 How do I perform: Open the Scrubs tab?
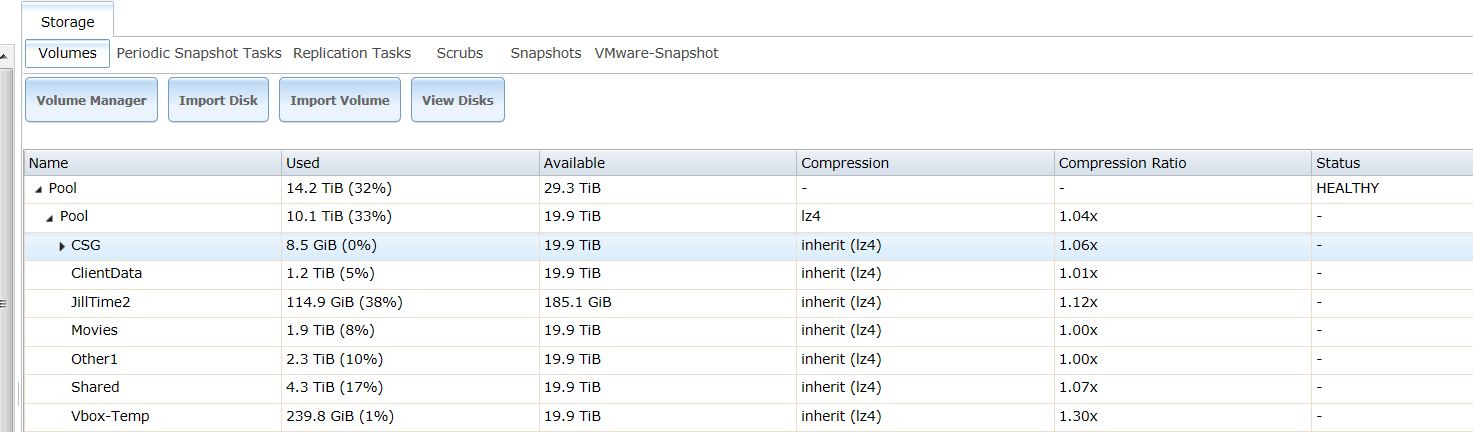tap(459, 53)
